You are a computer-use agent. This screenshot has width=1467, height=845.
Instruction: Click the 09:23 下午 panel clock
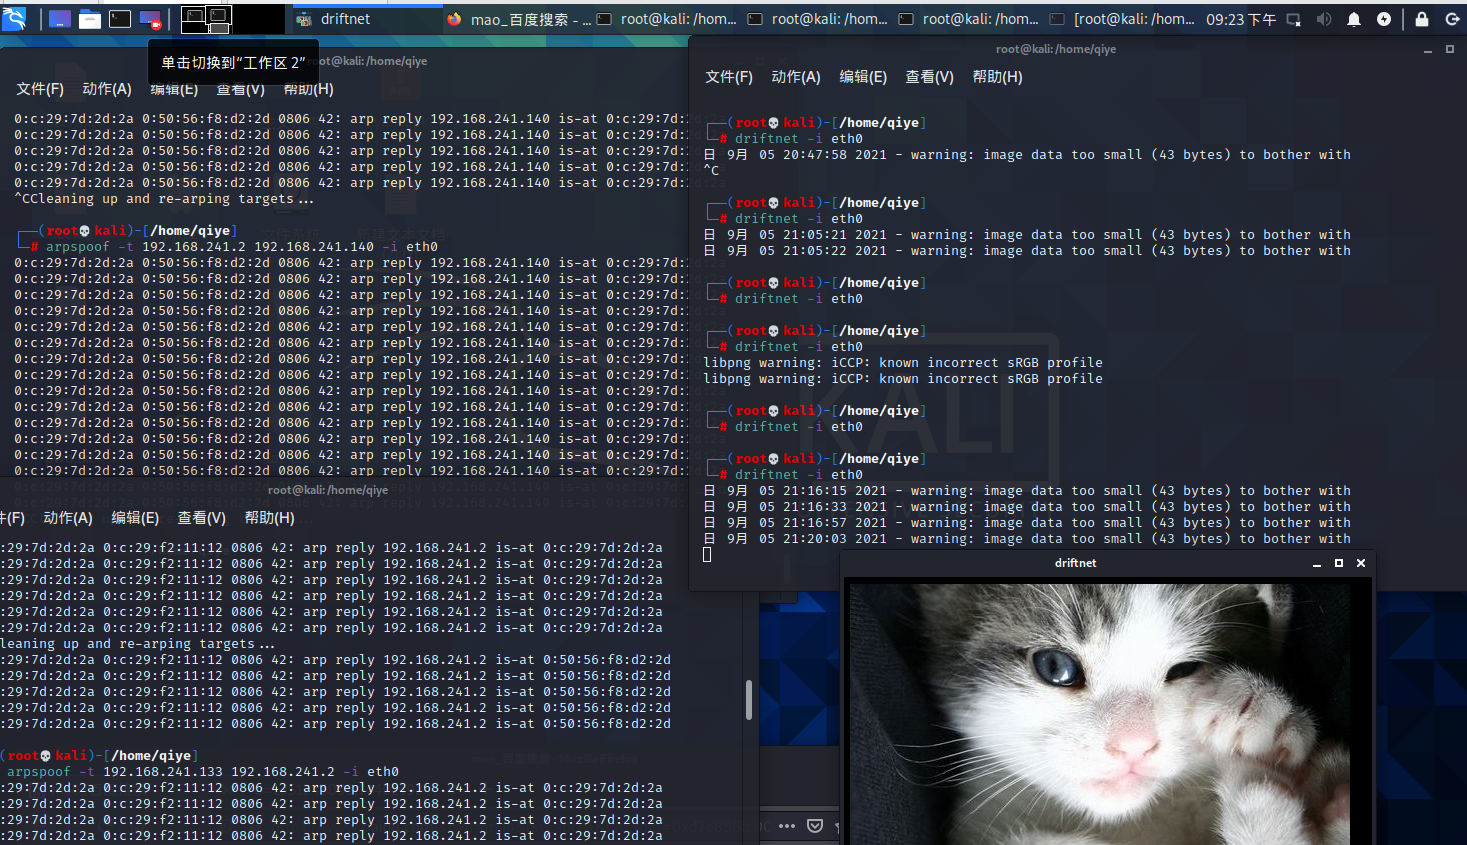(x=1241, y=19)
